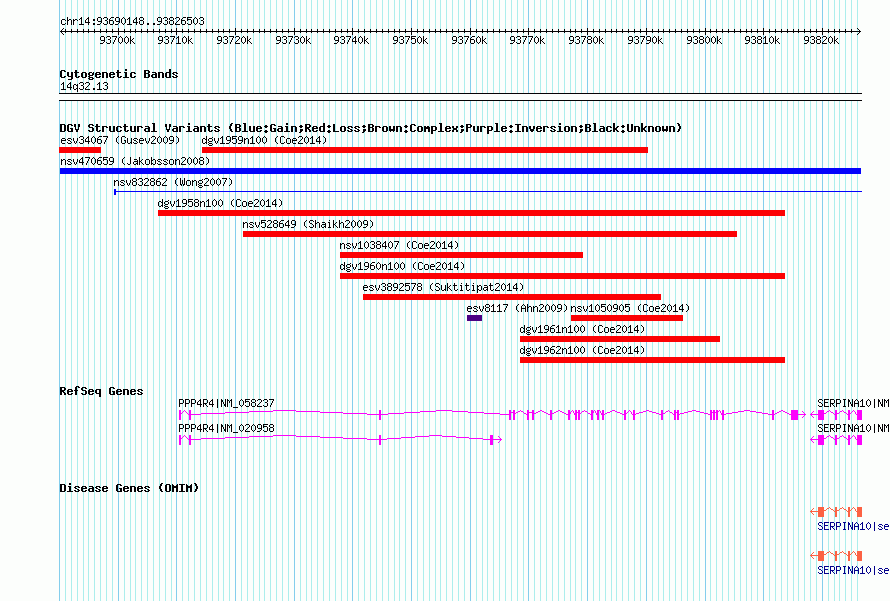Select the dgv1959n100 (Coe2014) variant label
Screen dimensions: 890x601
264,140
